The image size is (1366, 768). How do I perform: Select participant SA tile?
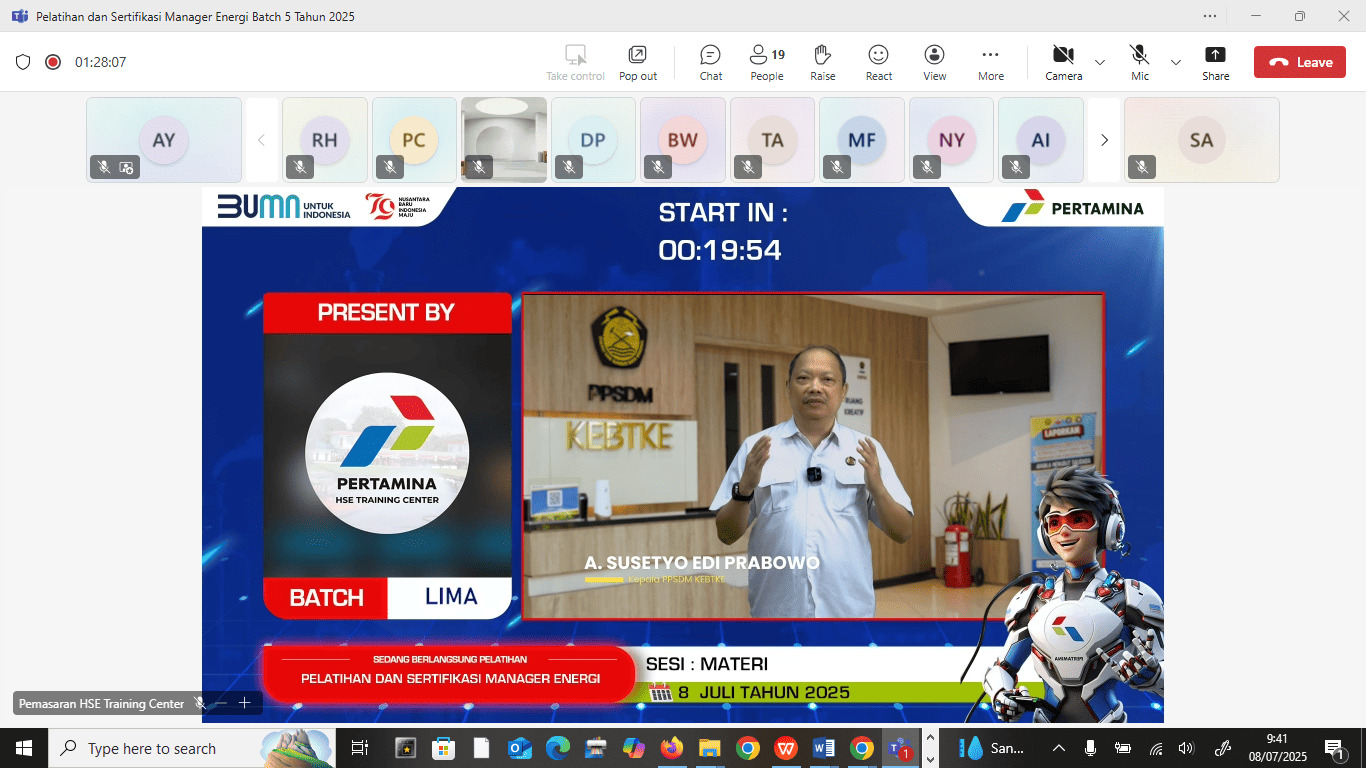coord(1202,140)
